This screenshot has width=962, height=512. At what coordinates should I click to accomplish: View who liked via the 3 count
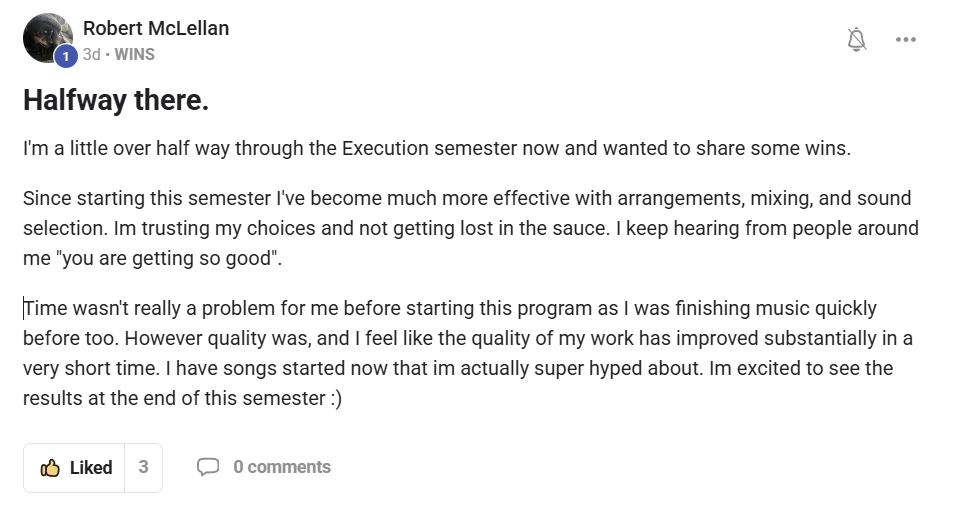click(143, 467)
